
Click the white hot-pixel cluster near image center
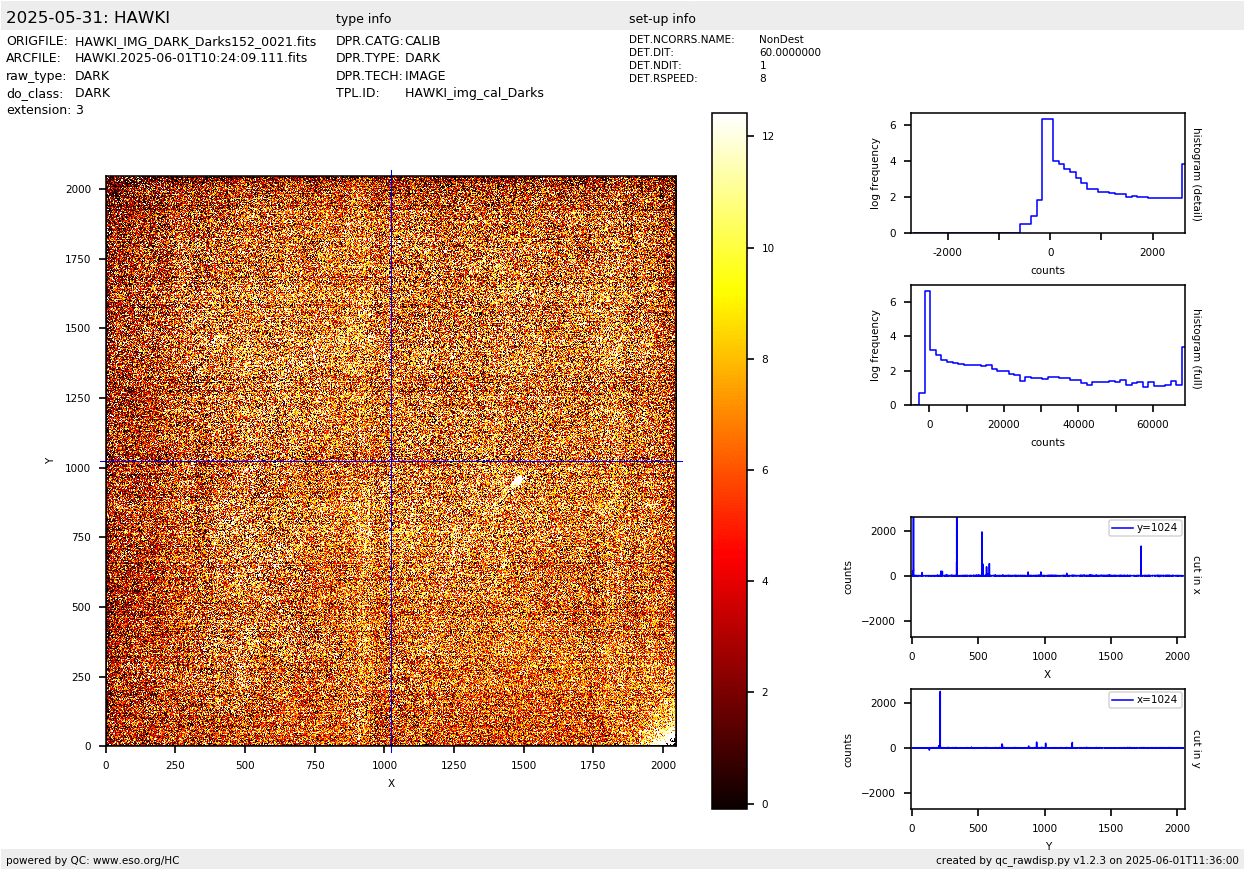pos(516,482)
